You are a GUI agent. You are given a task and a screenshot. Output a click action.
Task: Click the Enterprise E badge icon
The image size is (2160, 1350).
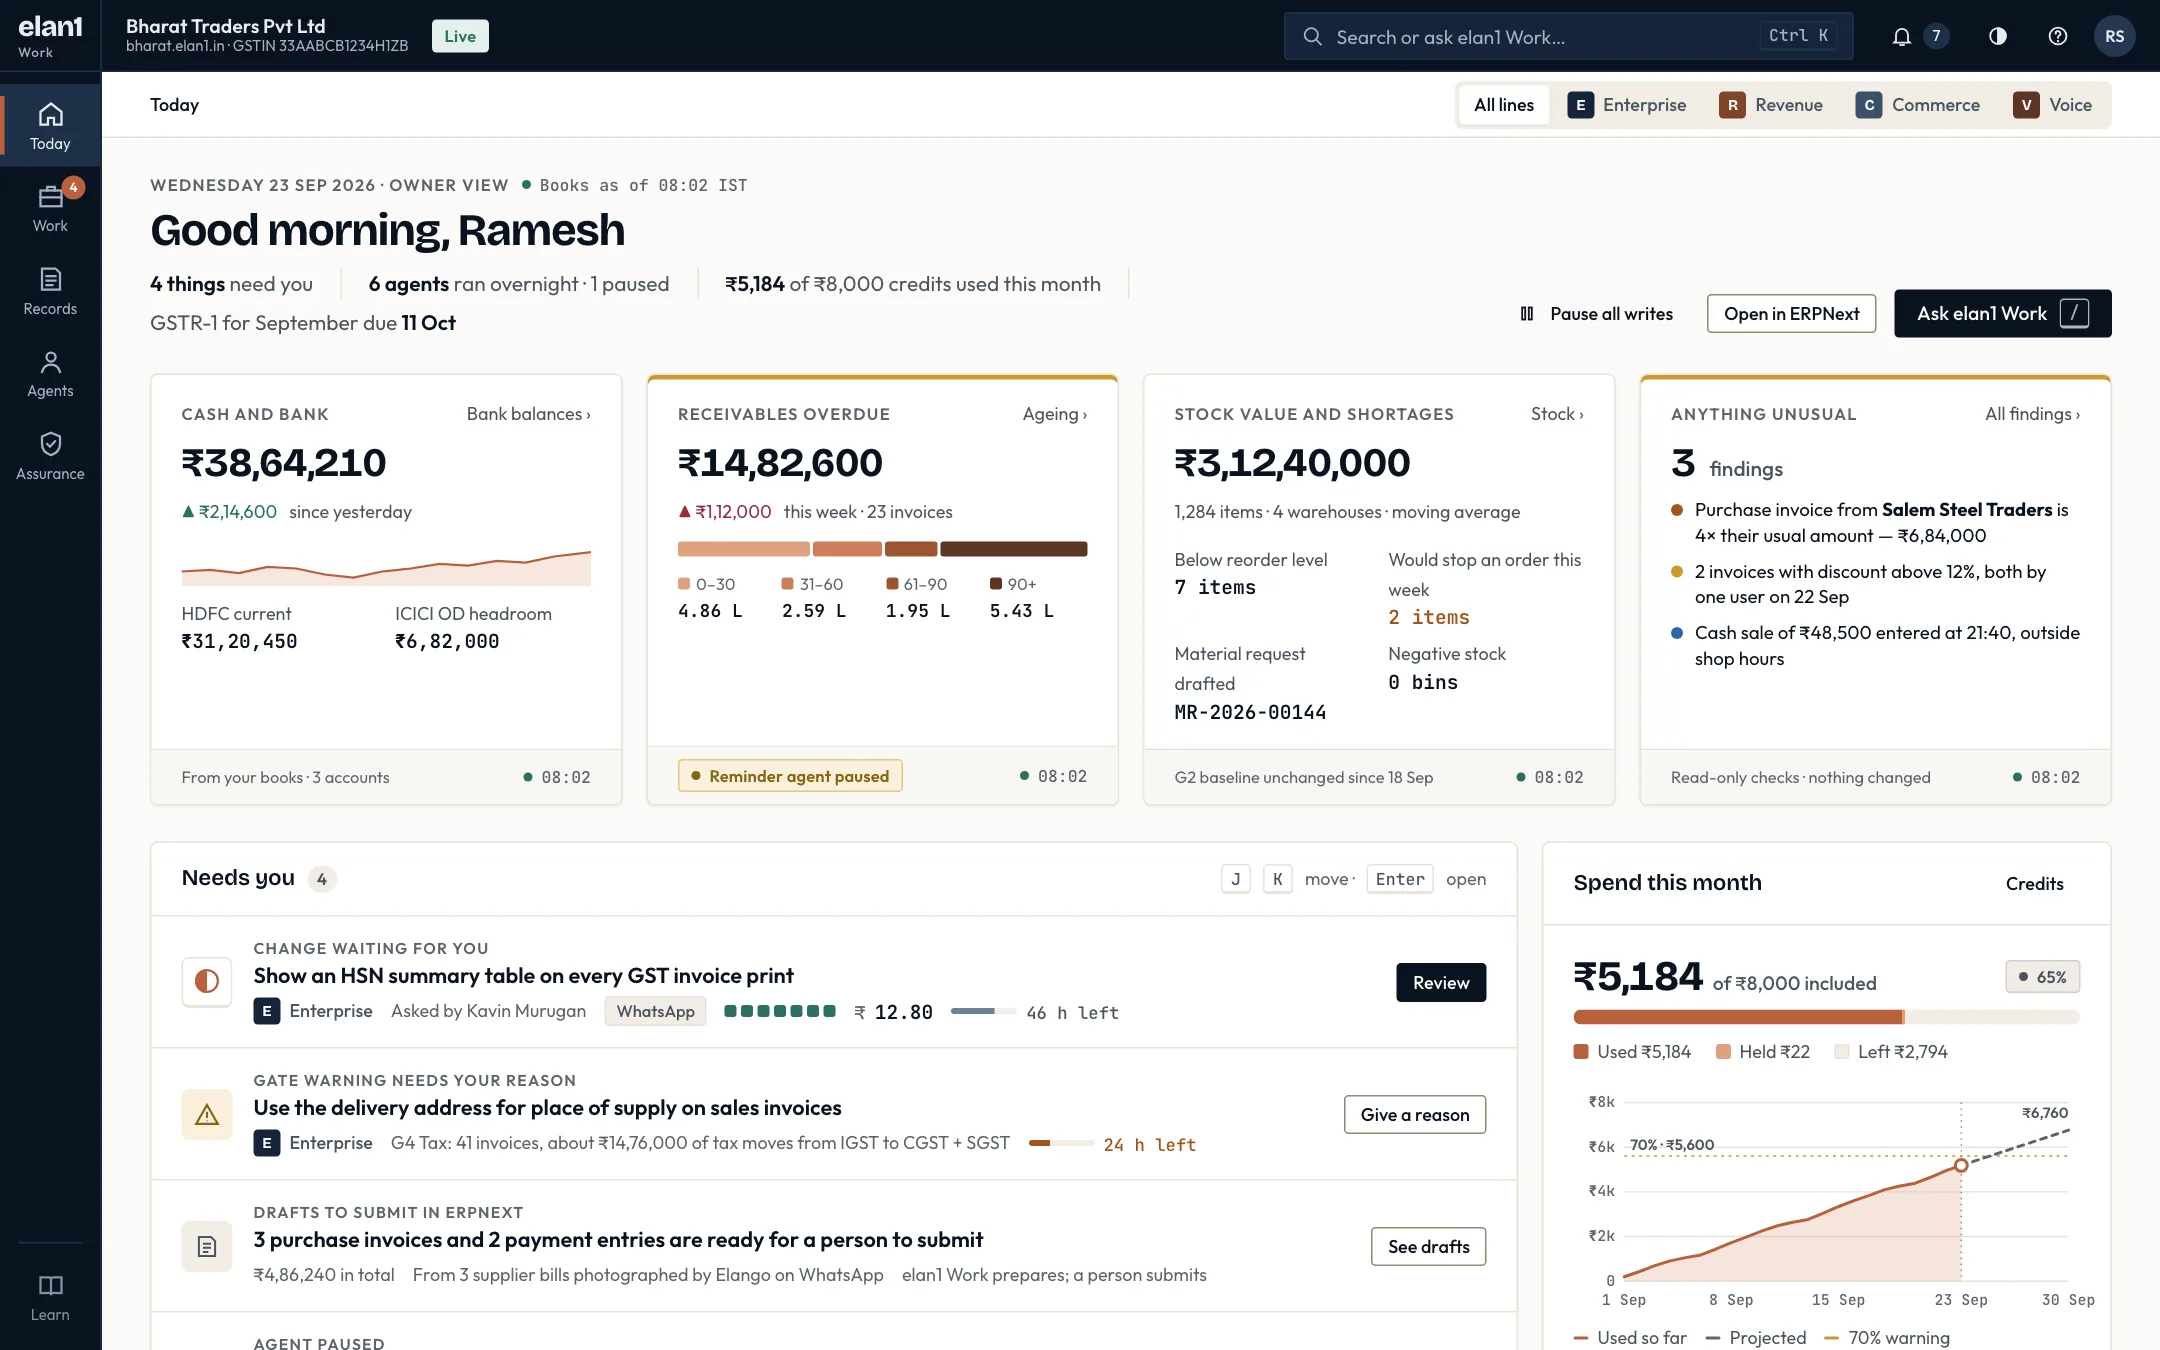point(1580,105)
